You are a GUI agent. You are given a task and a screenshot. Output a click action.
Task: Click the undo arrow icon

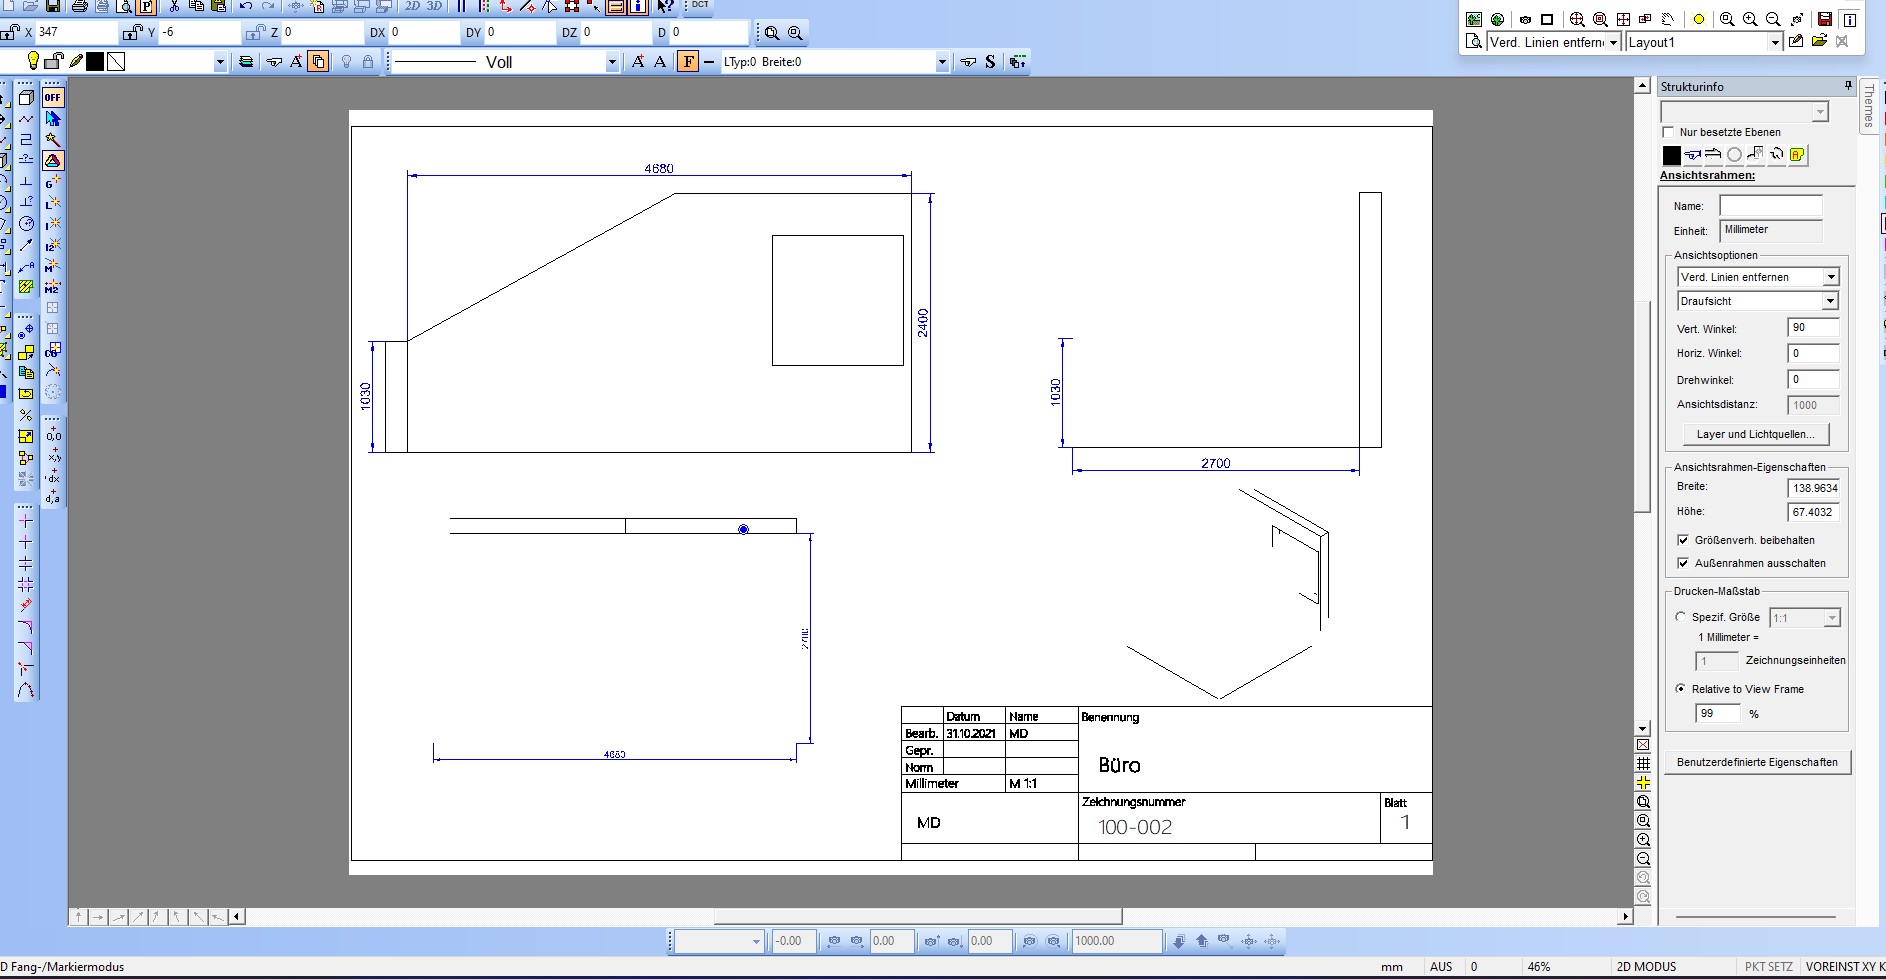point(246,6)
